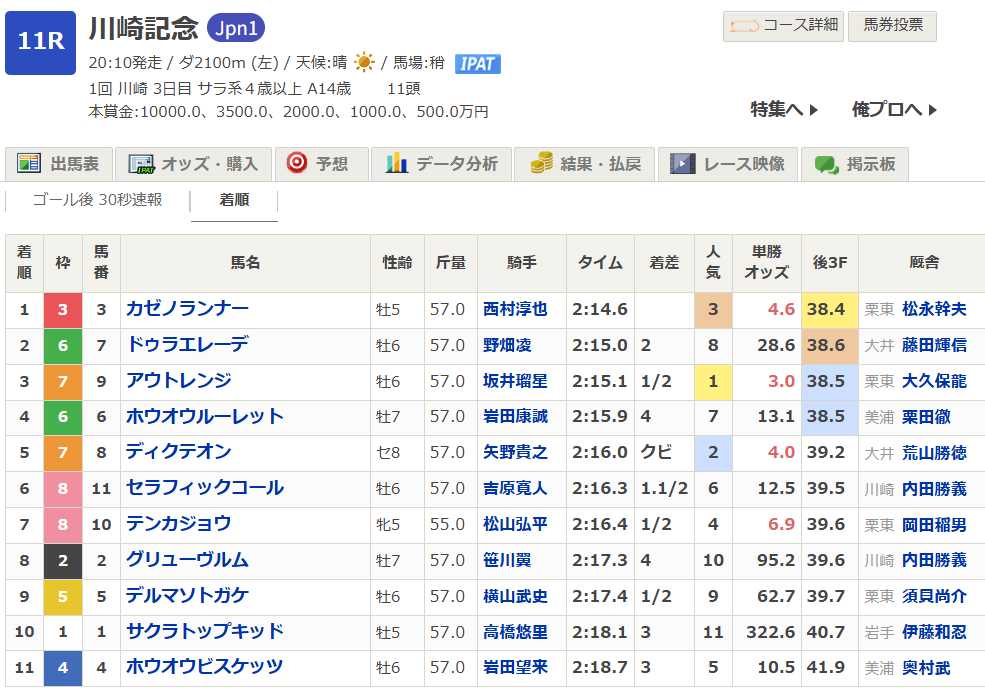The height and width of the screenshot is (694, 985).
Task: Open jockey 野畑凌's profile link
Action: (x=507, y=345)
